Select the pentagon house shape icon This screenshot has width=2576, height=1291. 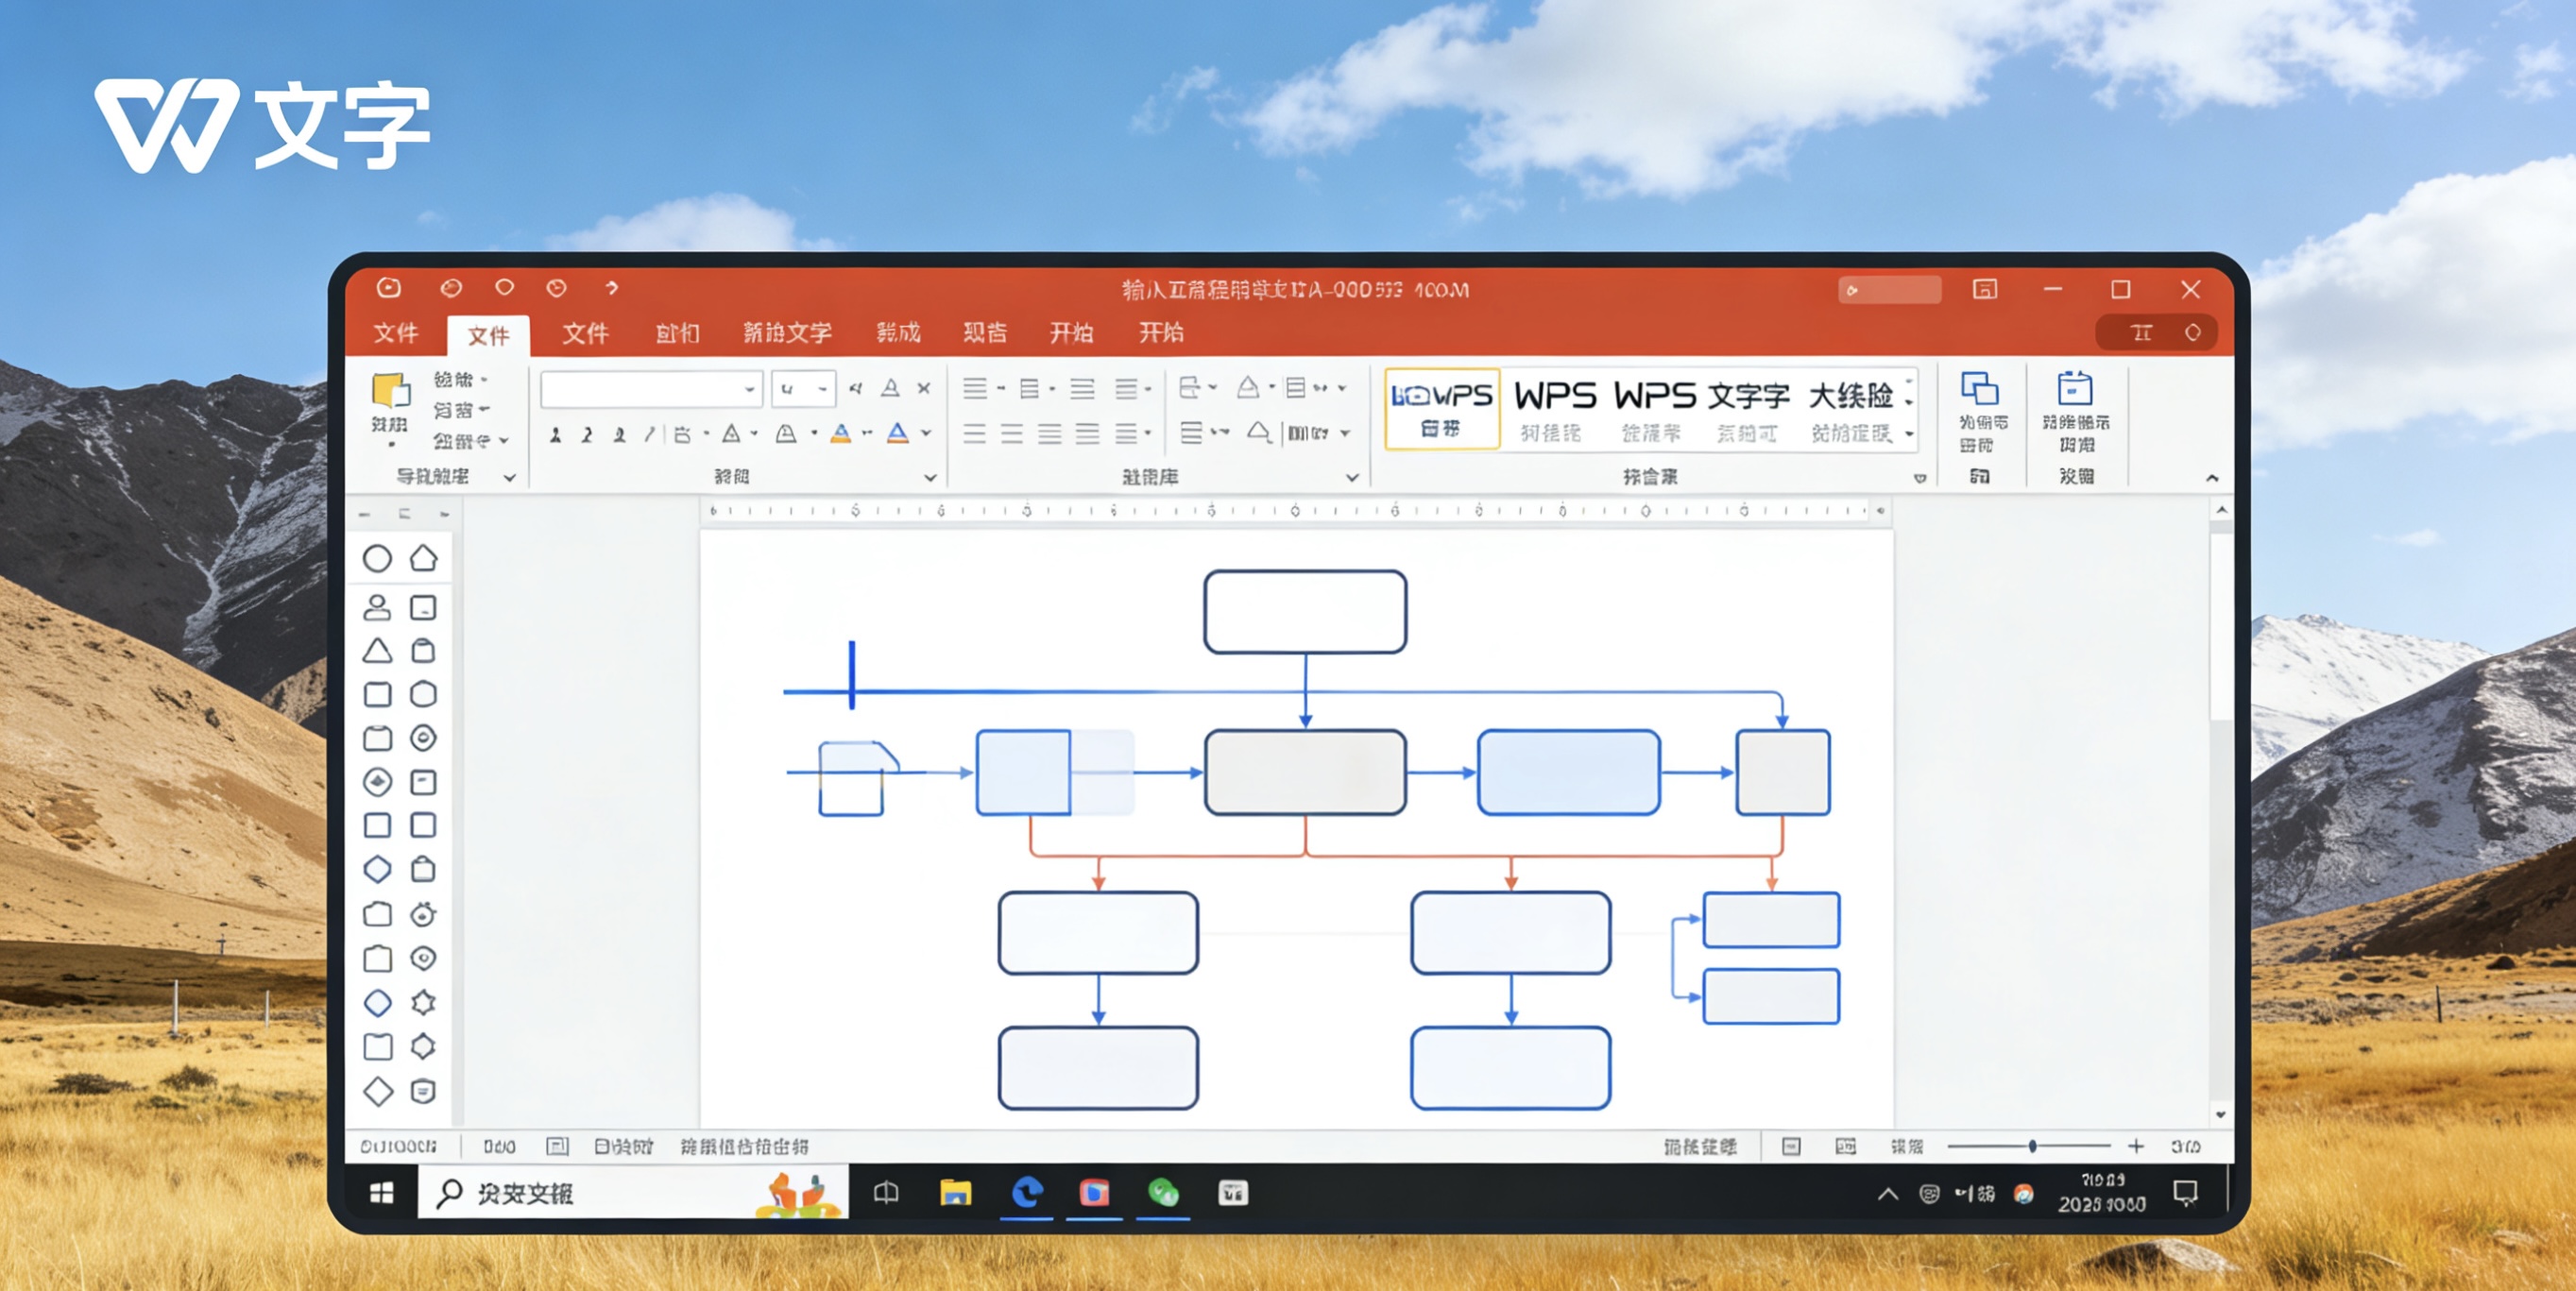[x=424, y=558]
